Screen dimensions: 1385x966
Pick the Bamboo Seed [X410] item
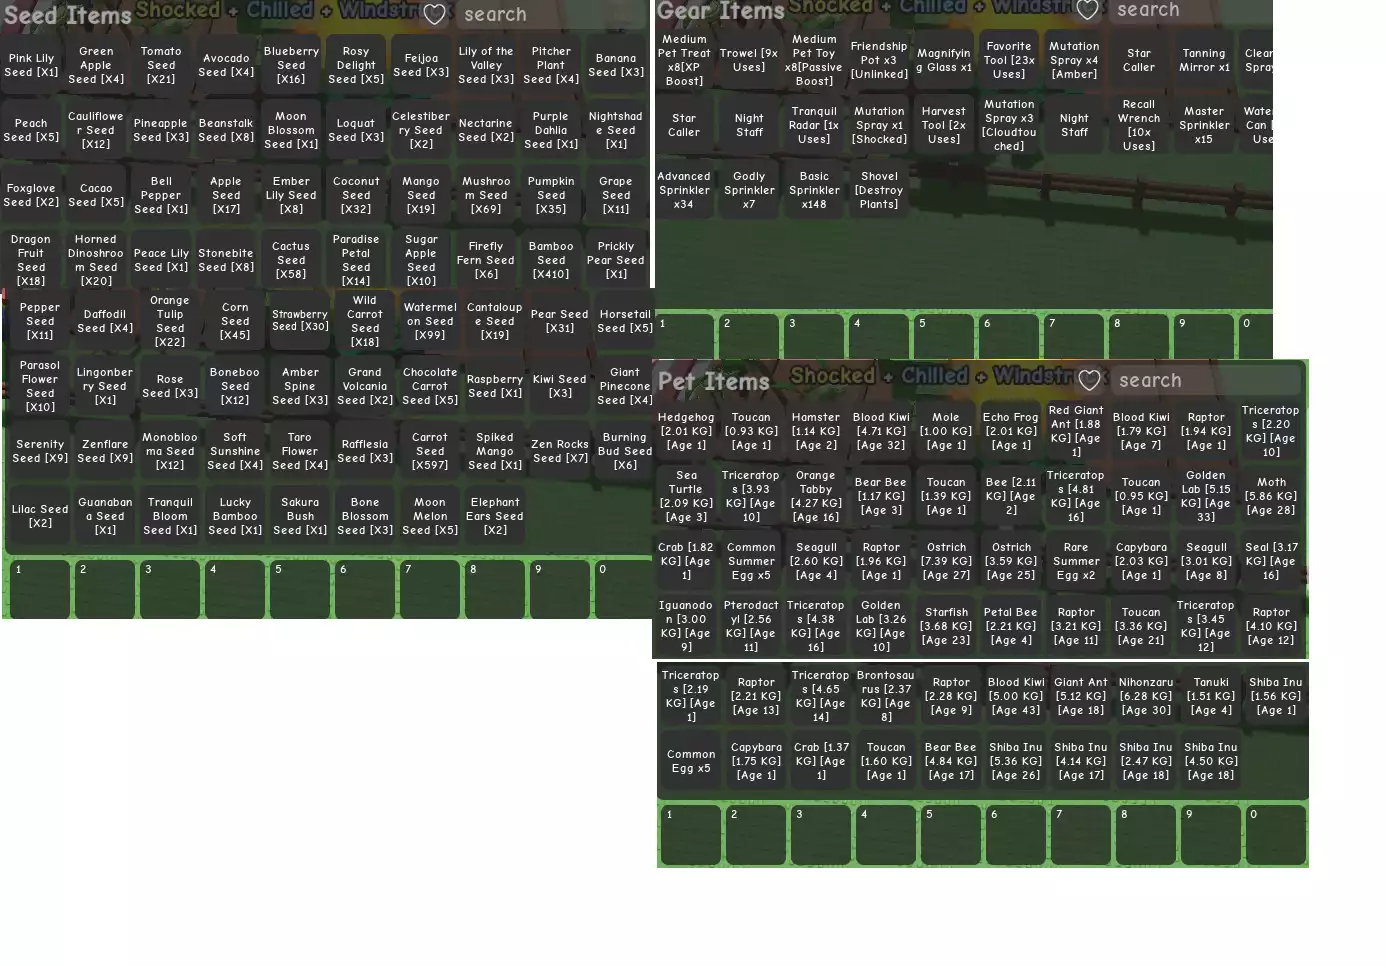pos(551,260)
